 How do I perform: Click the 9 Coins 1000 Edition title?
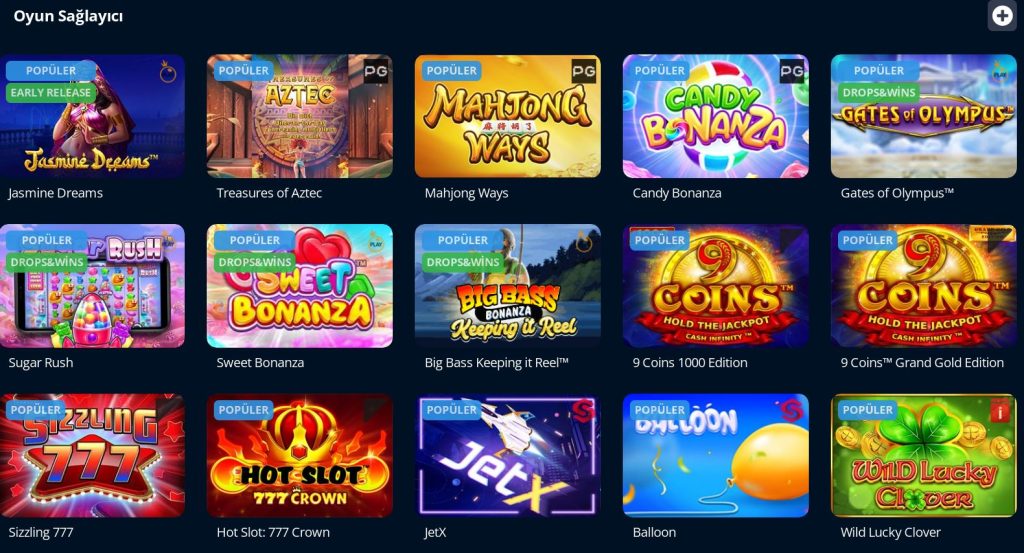coord(690,362)
